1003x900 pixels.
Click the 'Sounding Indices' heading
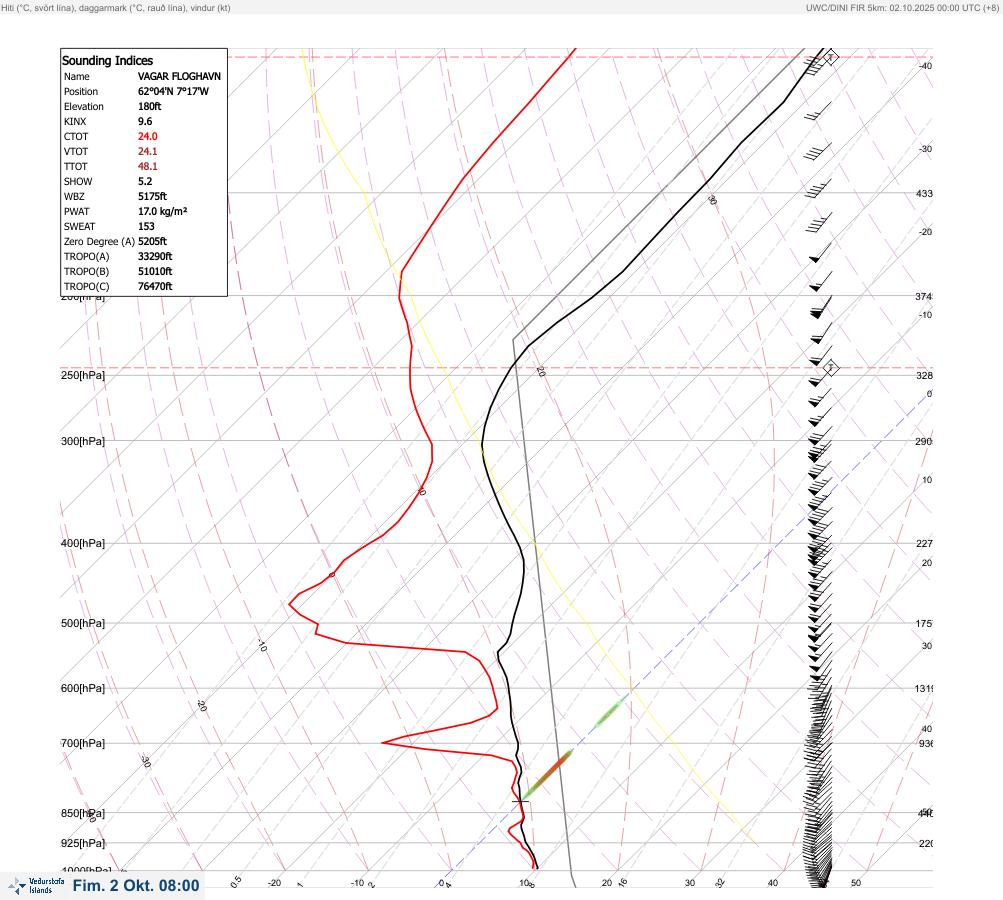(107, 61)
